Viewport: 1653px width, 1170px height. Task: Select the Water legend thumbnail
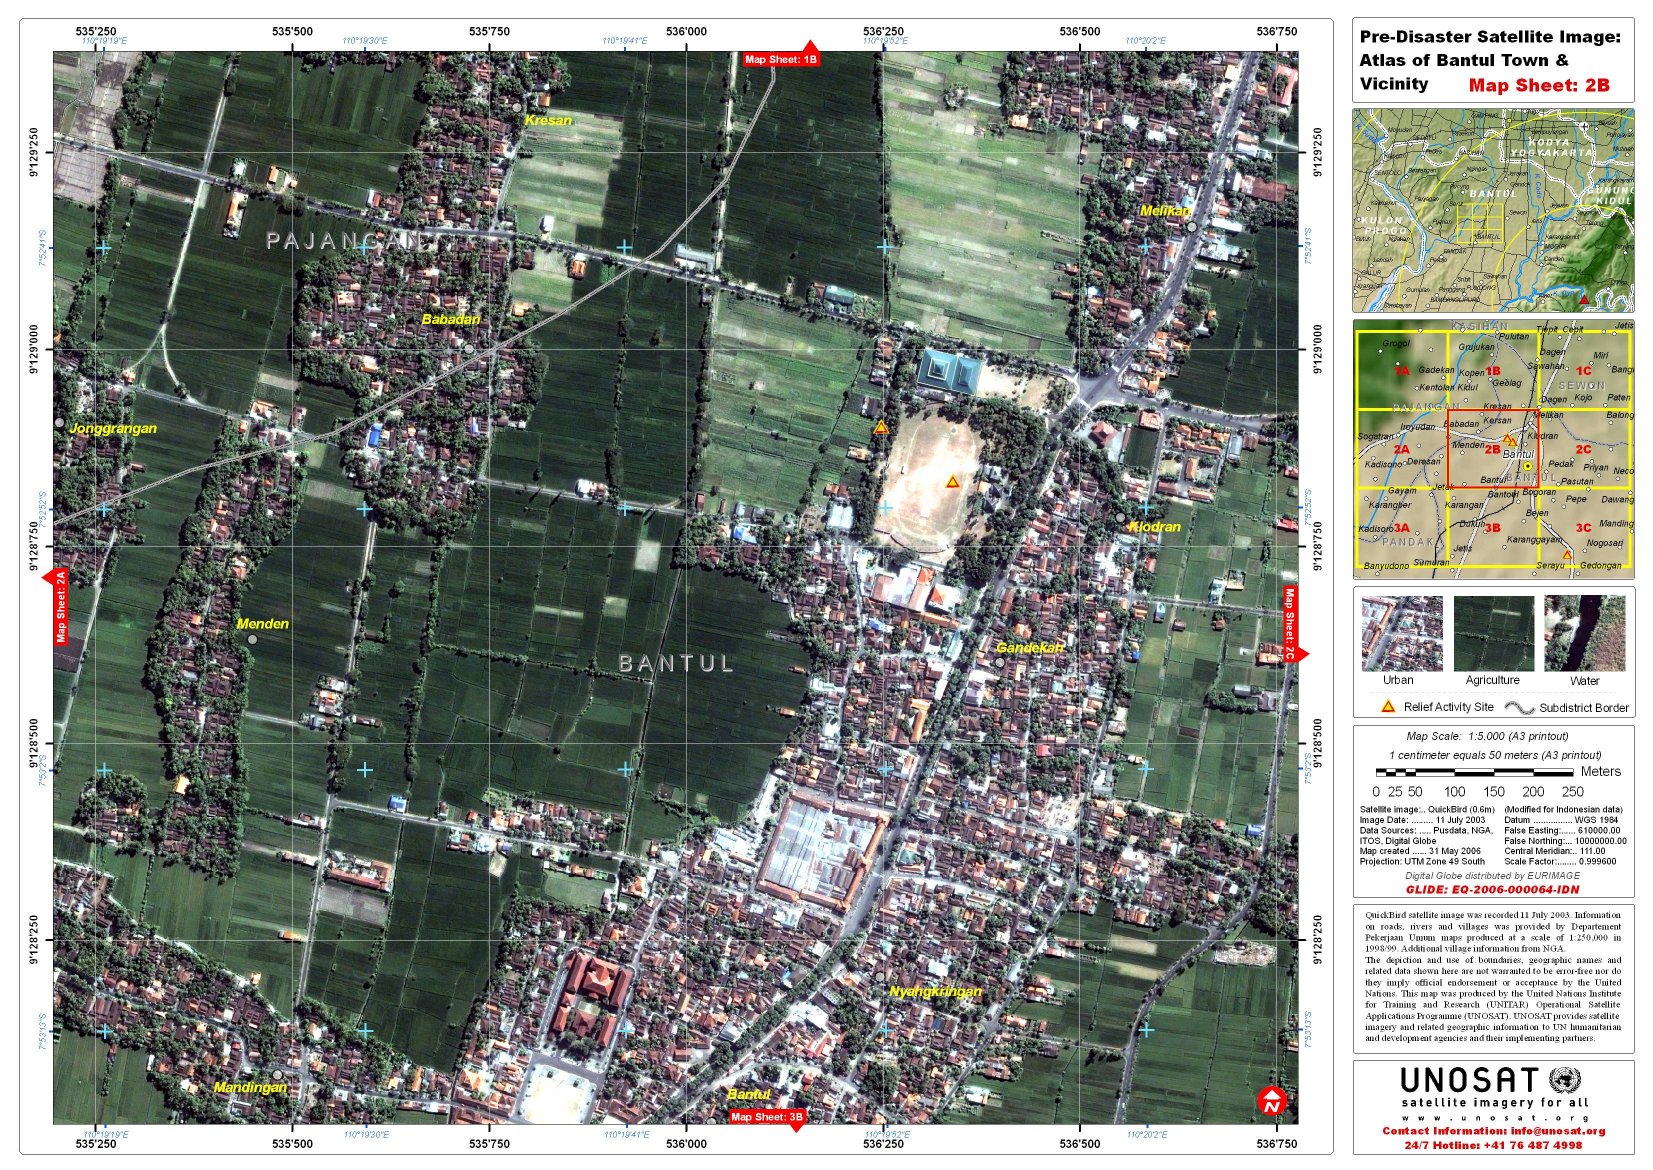tap(1584, 634)
